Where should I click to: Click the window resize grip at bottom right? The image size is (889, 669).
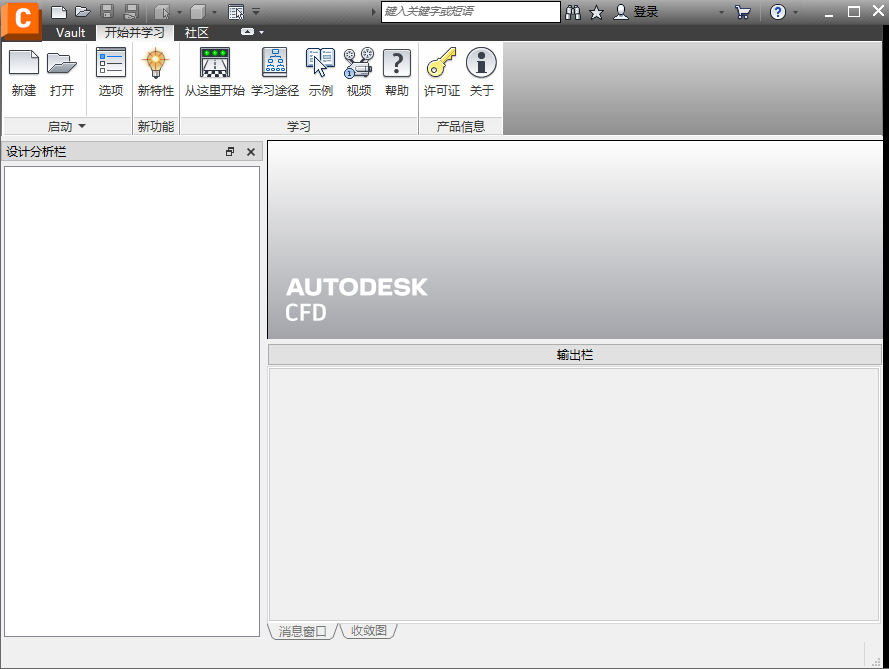coord(875,662)
